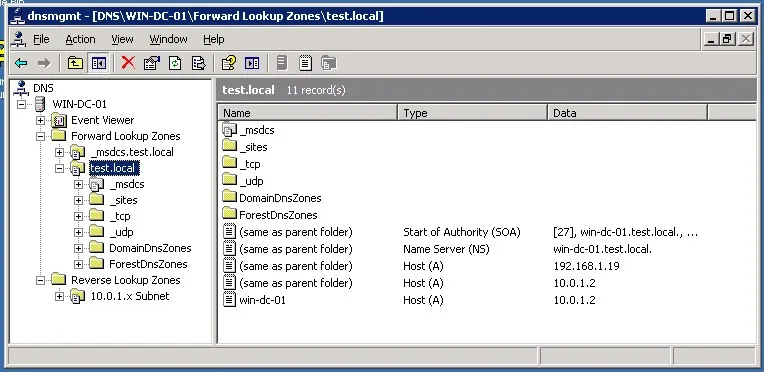Select Forward Lookup Zones in tree
764x372 pixels.
(126, 136)
